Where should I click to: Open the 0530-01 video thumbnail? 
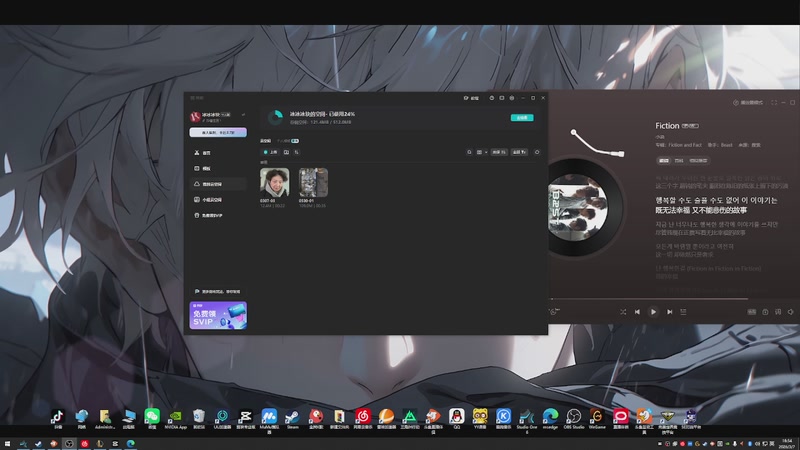[x=313, y=183]
